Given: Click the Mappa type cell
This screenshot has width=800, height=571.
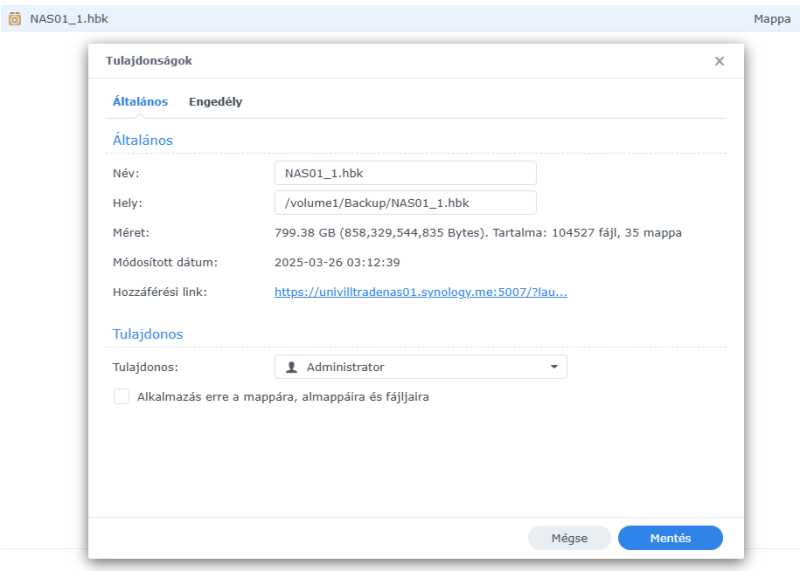Looking at the screenshot, I should 772,19.
